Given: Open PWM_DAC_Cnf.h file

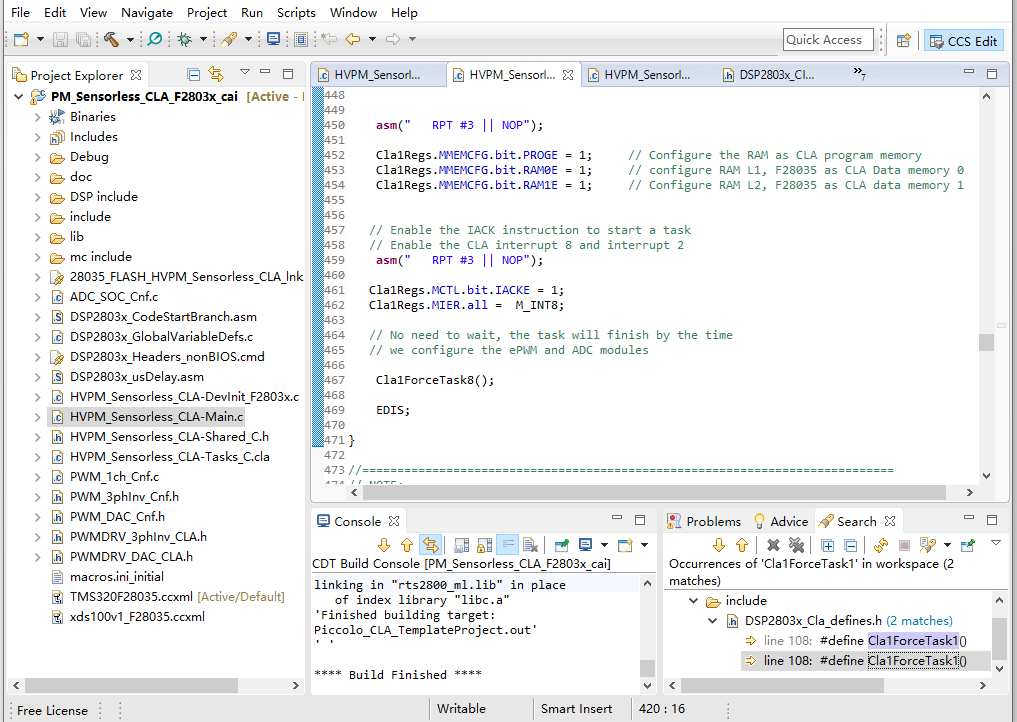Looking at the screenshot, I should click(116, 517).
